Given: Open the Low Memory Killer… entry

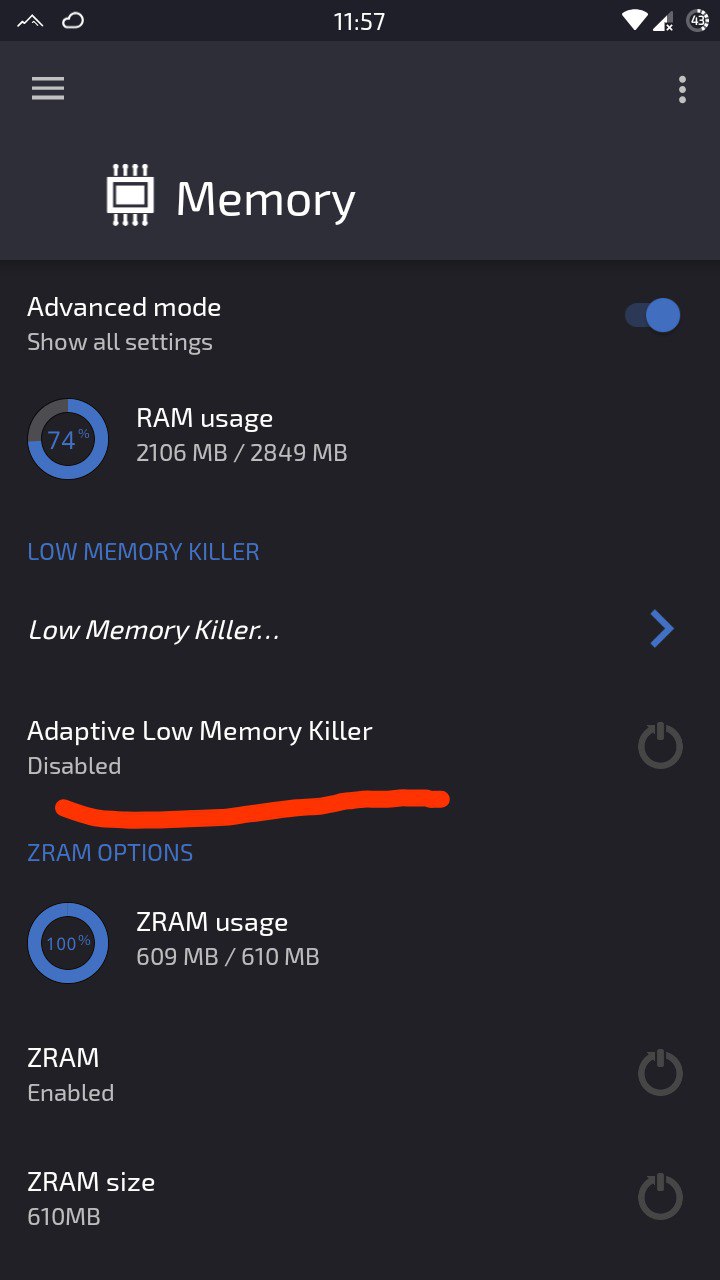Looking at the screenshot, I should (x=360, y=630).
